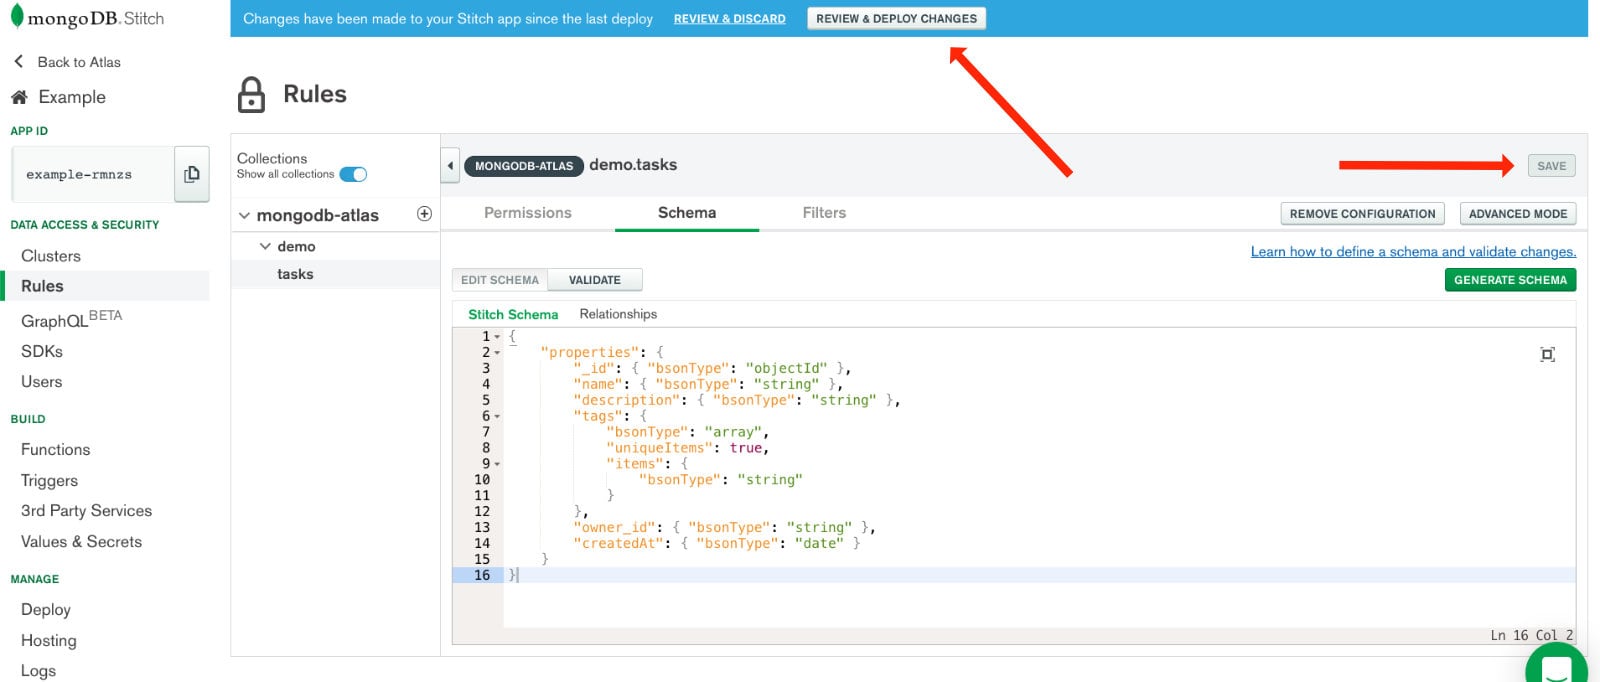Click Remove Configuration button
The width and height of the screenshot is (1600, 682).
click(x=1362, y=214)
